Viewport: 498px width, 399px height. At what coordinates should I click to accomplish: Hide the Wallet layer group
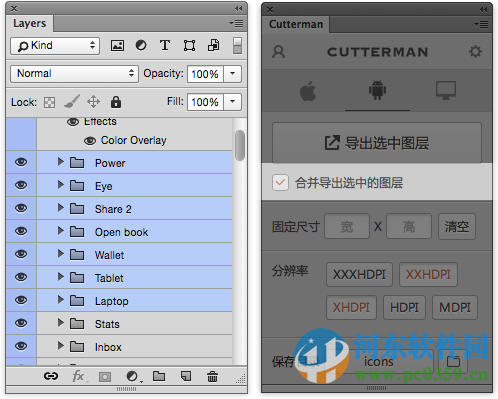click(21, 254)
